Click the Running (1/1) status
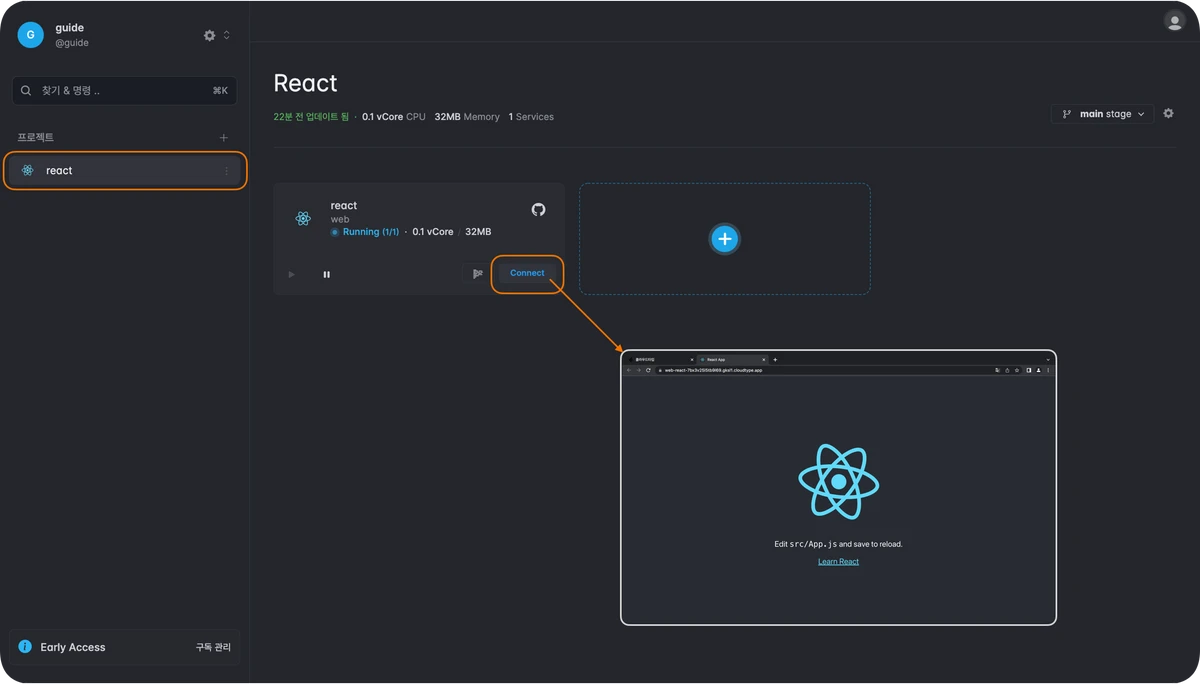This screenshot has width=1200, height=684. pyautogui.click(x=364, y=232)
